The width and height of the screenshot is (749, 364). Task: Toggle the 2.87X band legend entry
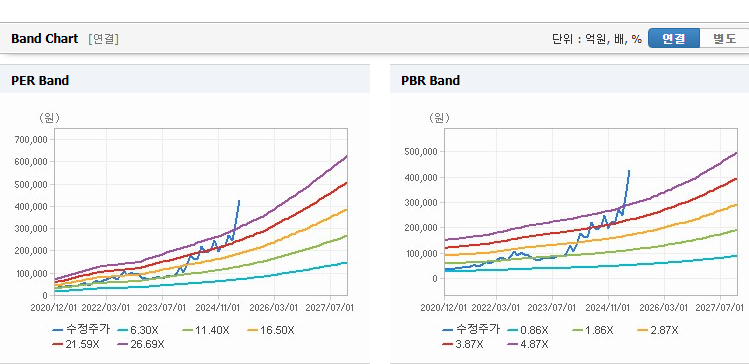click(x=657, y=330)
